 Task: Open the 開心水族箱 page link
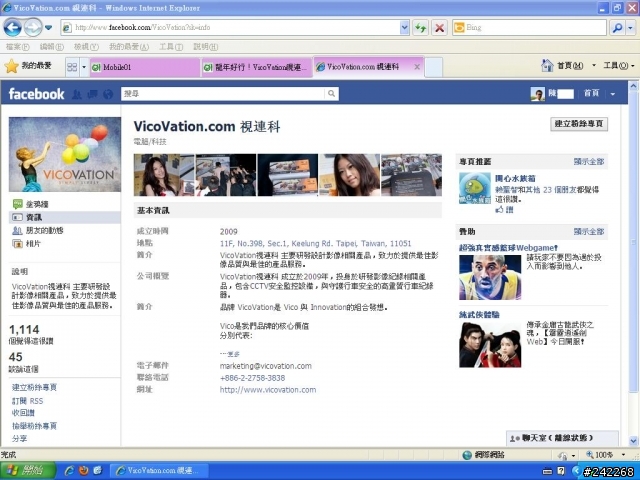pos(515,179)
